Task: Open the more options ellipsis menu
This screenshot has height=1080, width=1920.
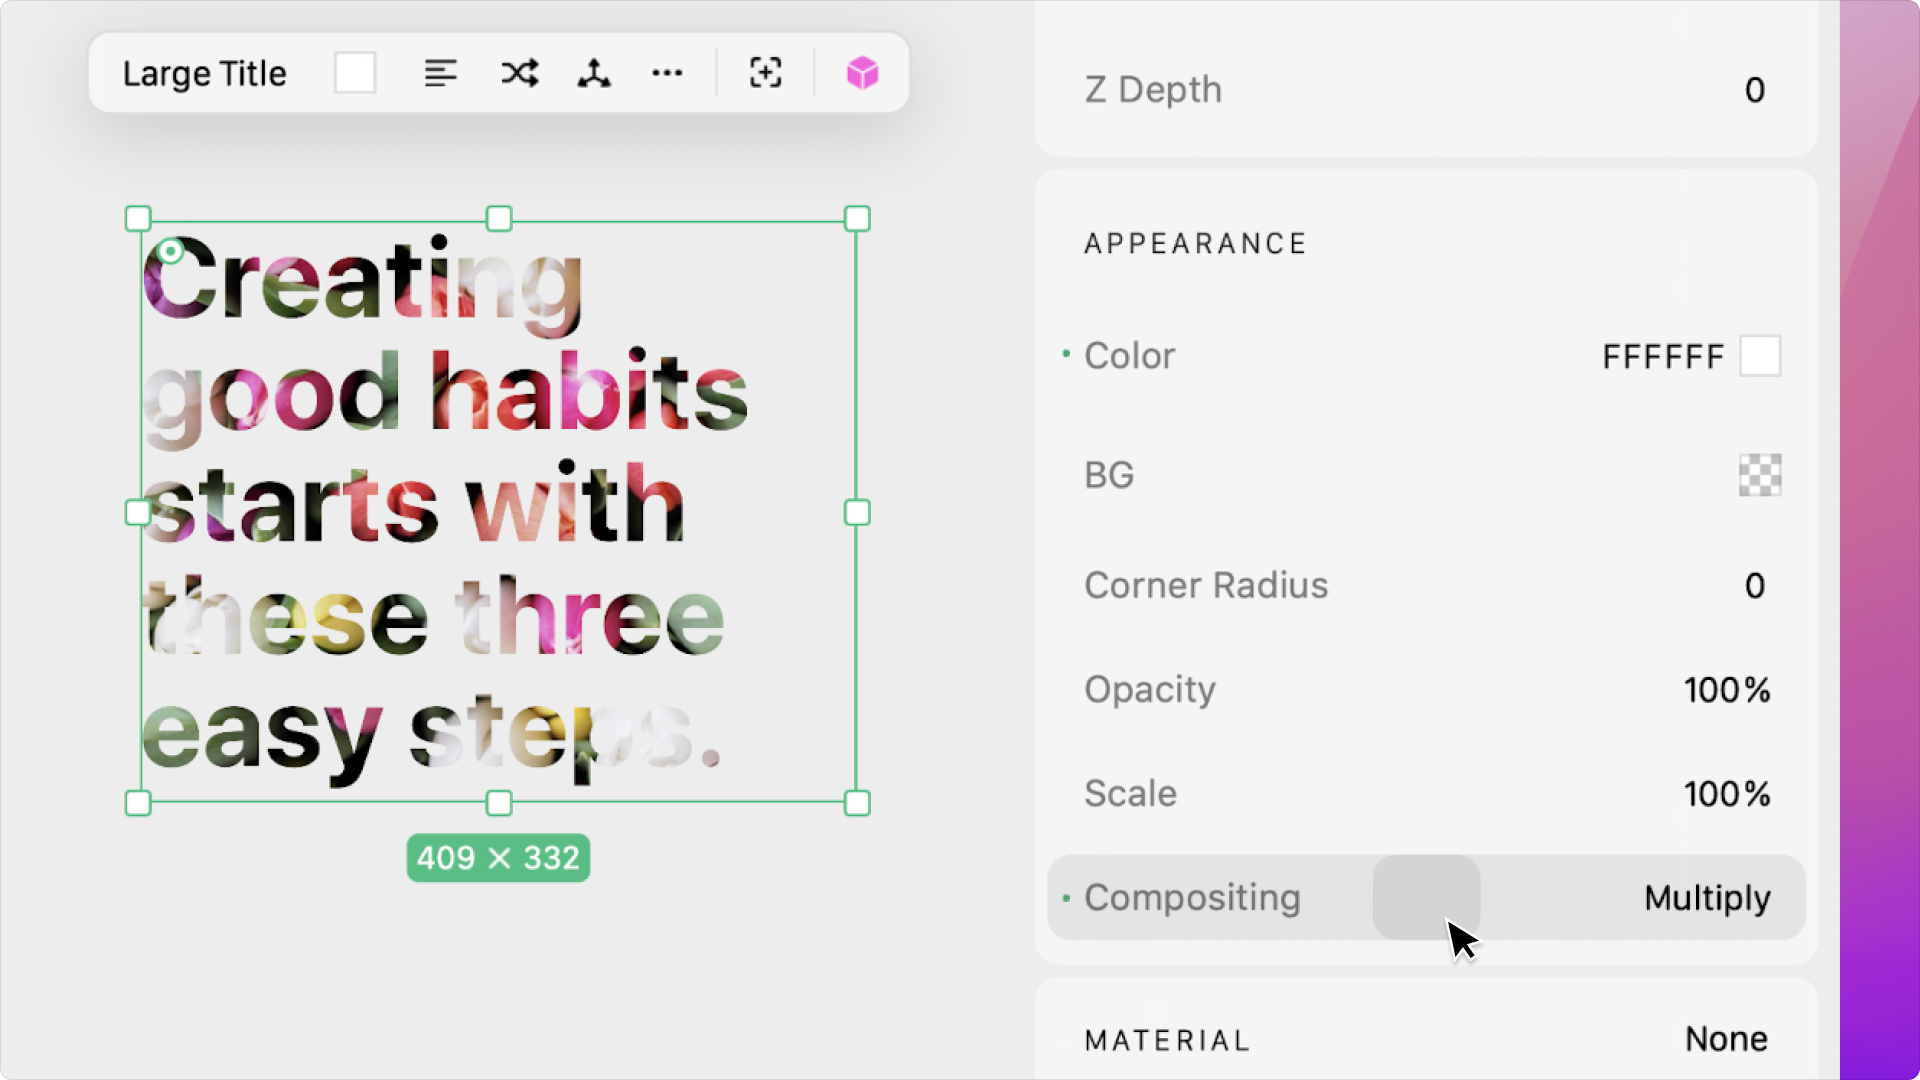Action: [x=667, y=73]
